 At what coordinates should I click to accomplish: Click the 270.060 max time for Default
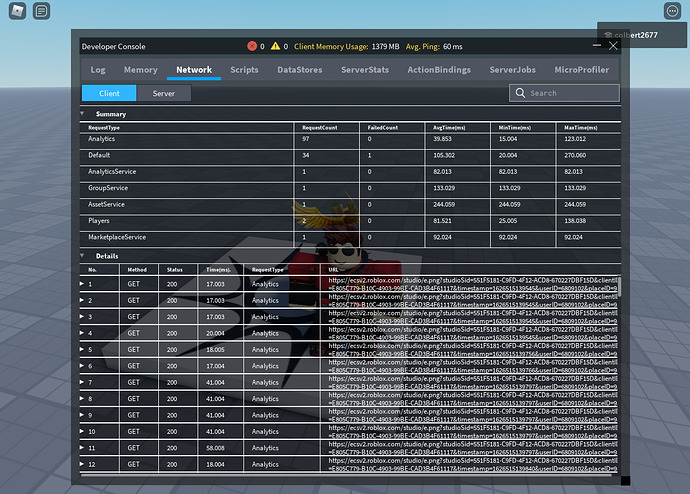(x=575, y=155)
